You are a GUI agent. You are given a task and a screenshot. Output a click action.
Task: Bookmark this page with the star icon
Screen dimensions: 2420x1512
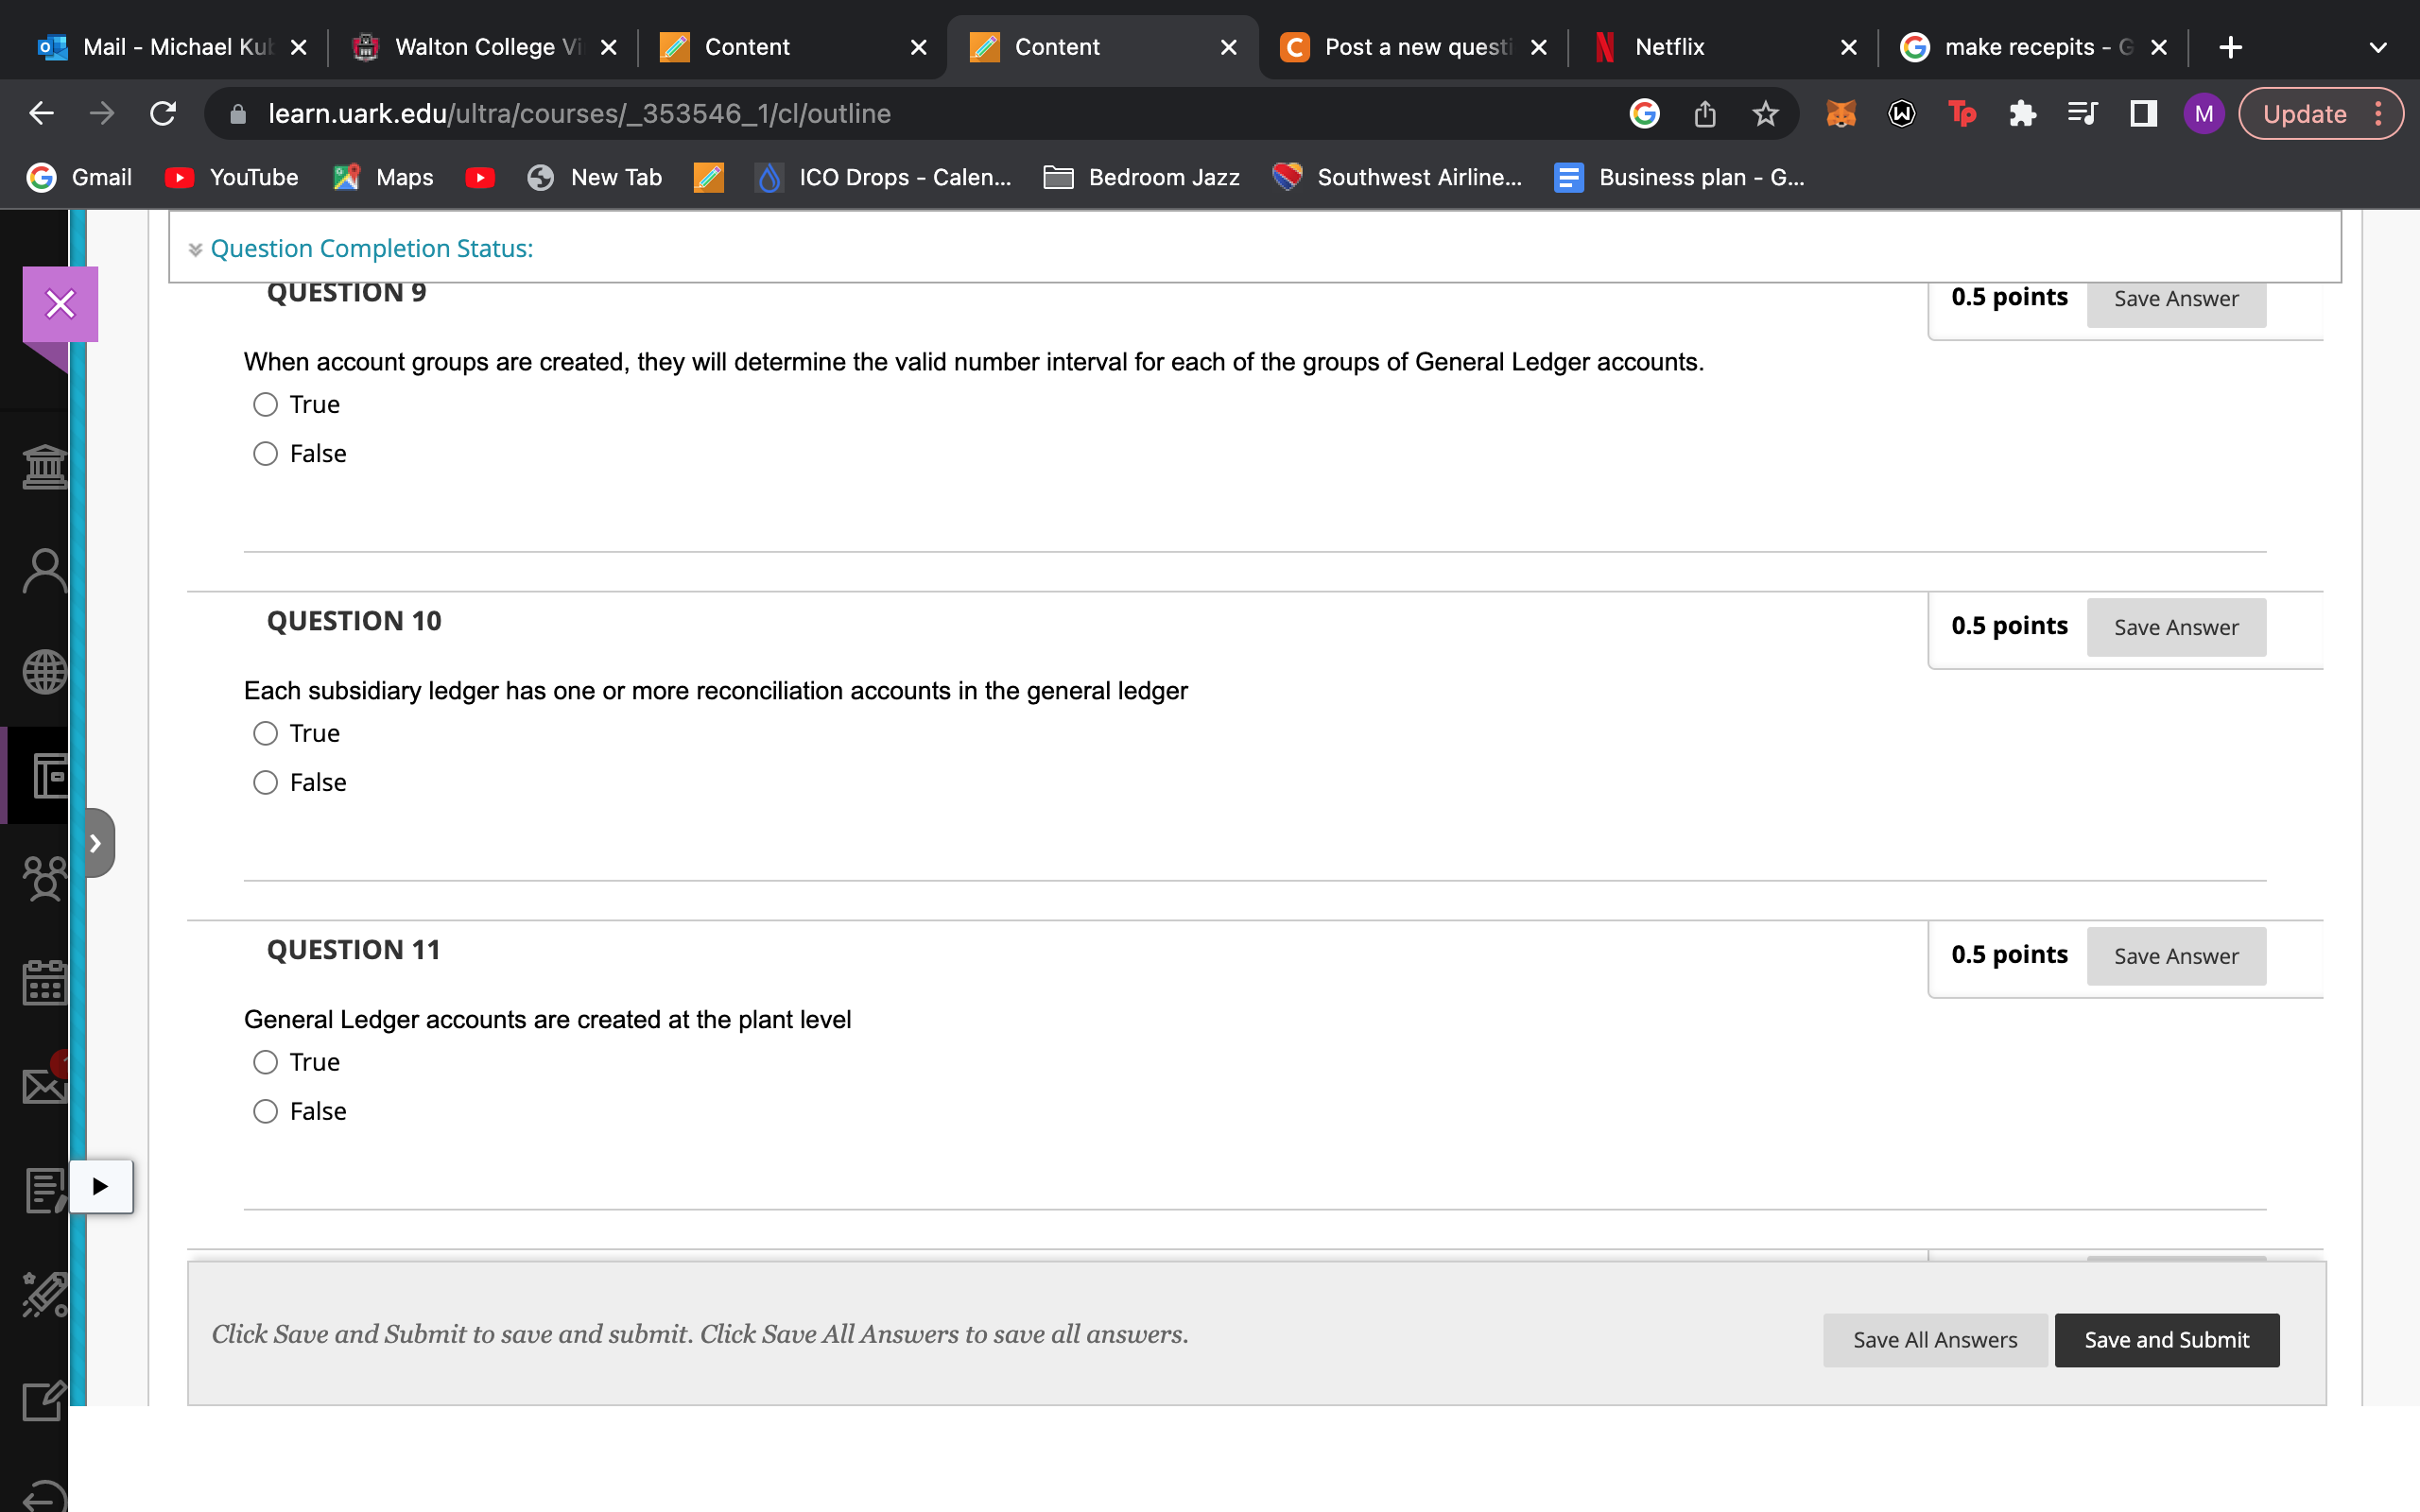pyautogui.click(x=1765, y=114)
